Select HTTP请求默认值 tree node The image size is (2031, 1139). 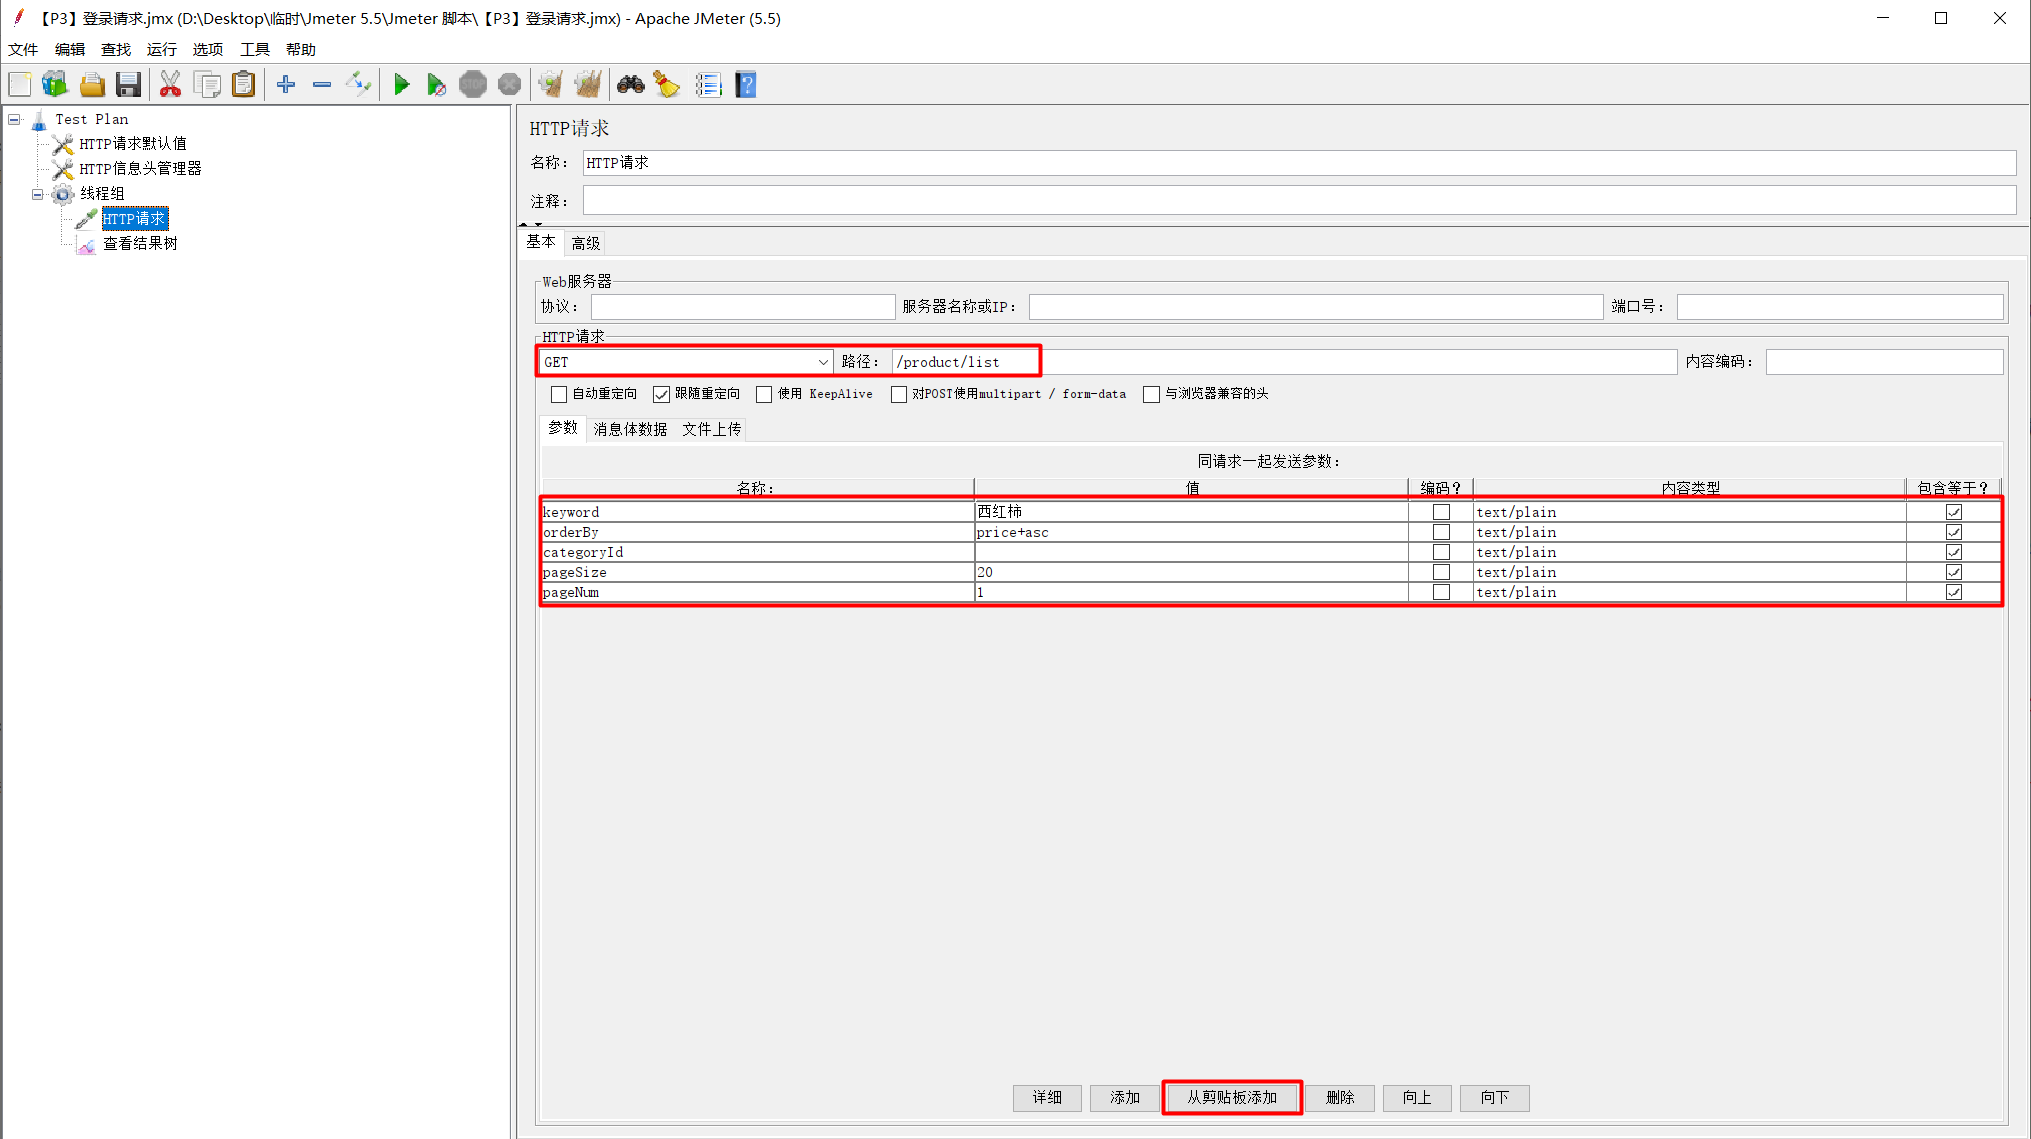133,144
